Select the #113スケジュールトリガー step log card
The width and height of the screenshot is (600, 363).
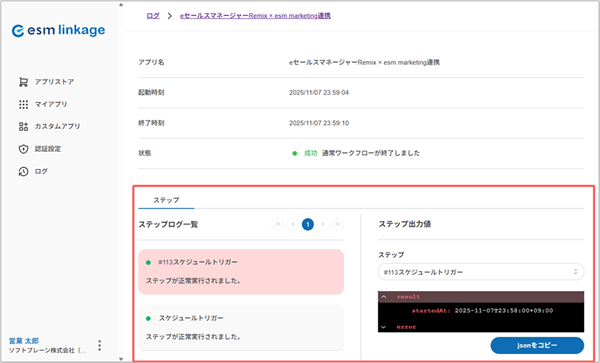pyautogui.click(x=241, y=272)
